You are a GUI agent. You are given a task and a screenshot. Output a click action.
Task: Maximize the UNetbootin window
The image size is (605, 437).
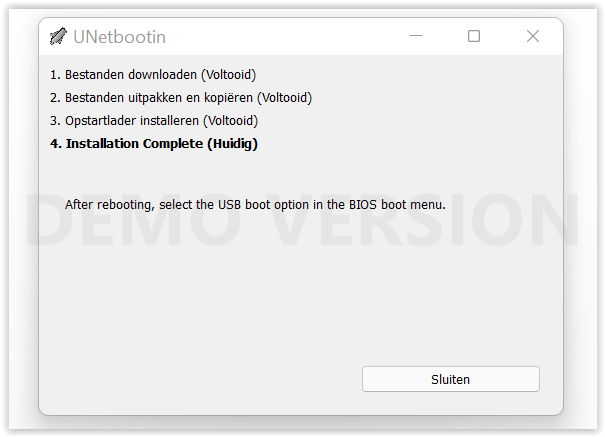click(x=474, y=37)
